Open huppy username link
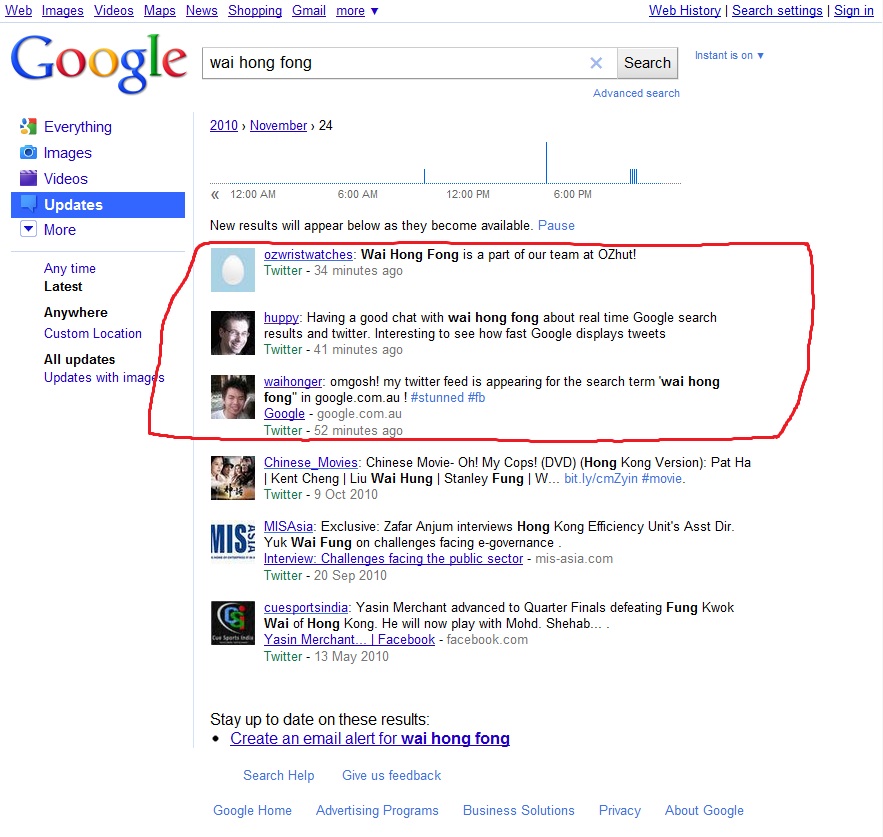Screen dimensions: 883x837 tap(281, 318)
